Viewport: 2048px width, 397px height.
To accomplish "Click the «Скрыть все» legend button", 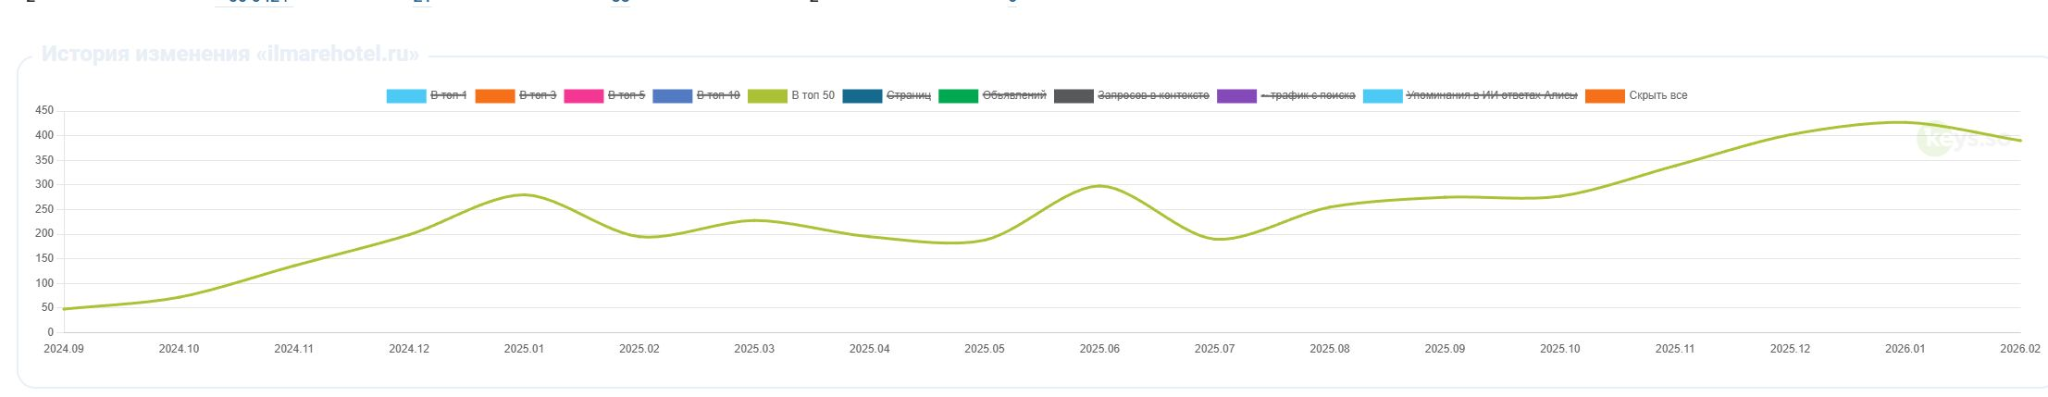I will [x=1636, y=96].
